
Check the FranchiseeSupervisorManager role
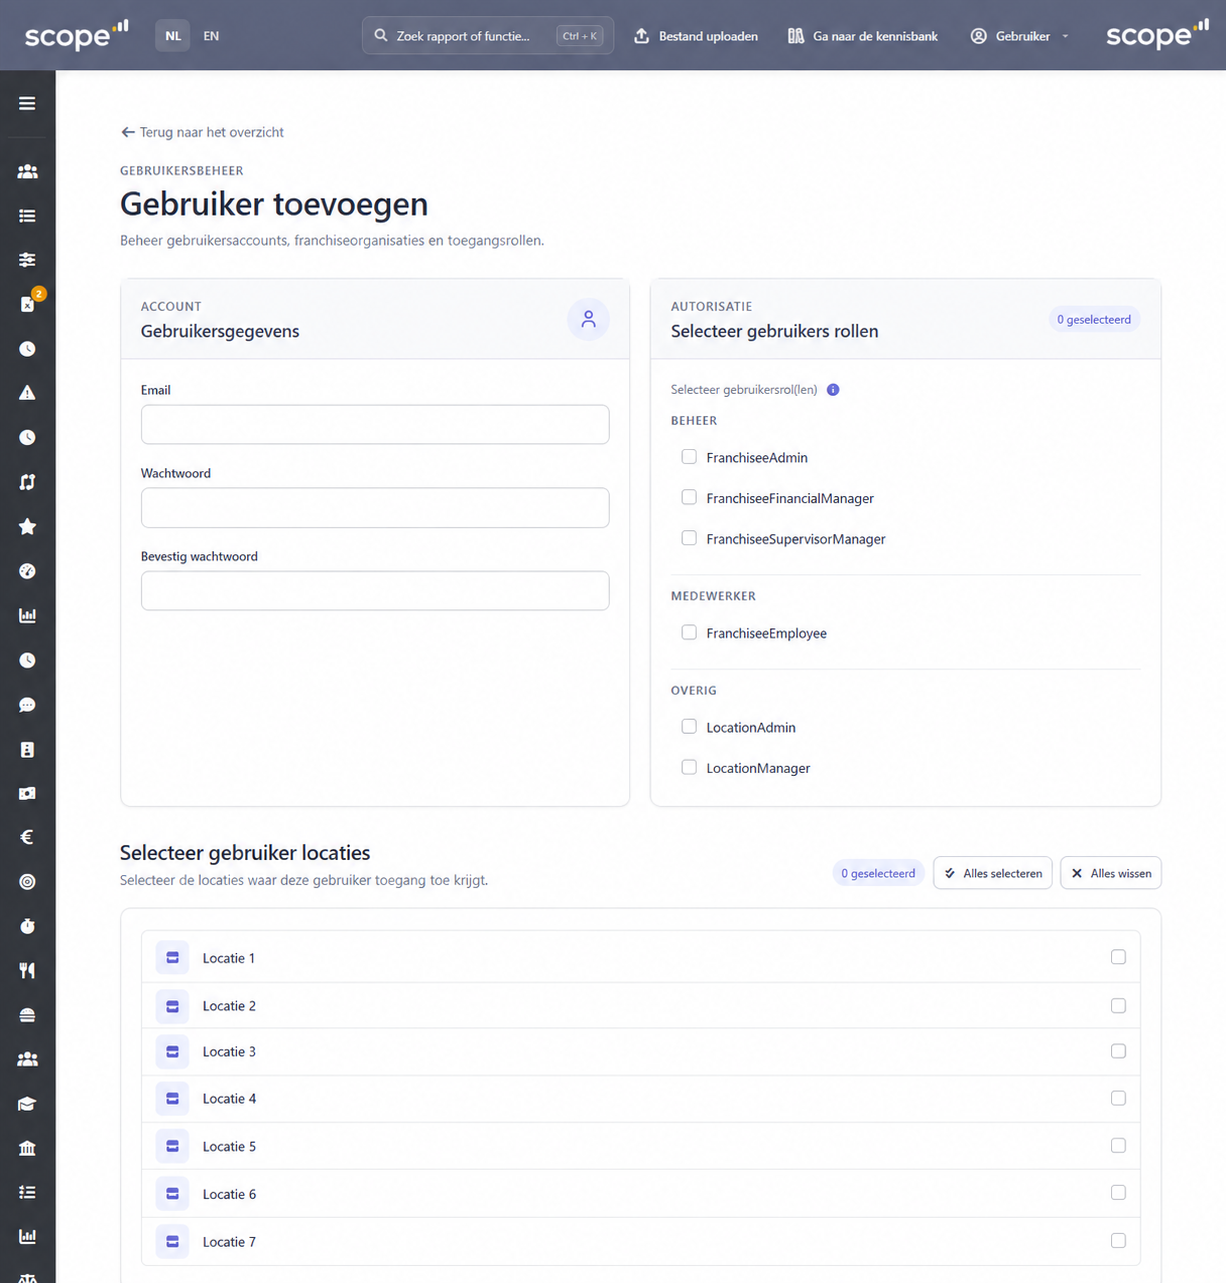[689, 538]
